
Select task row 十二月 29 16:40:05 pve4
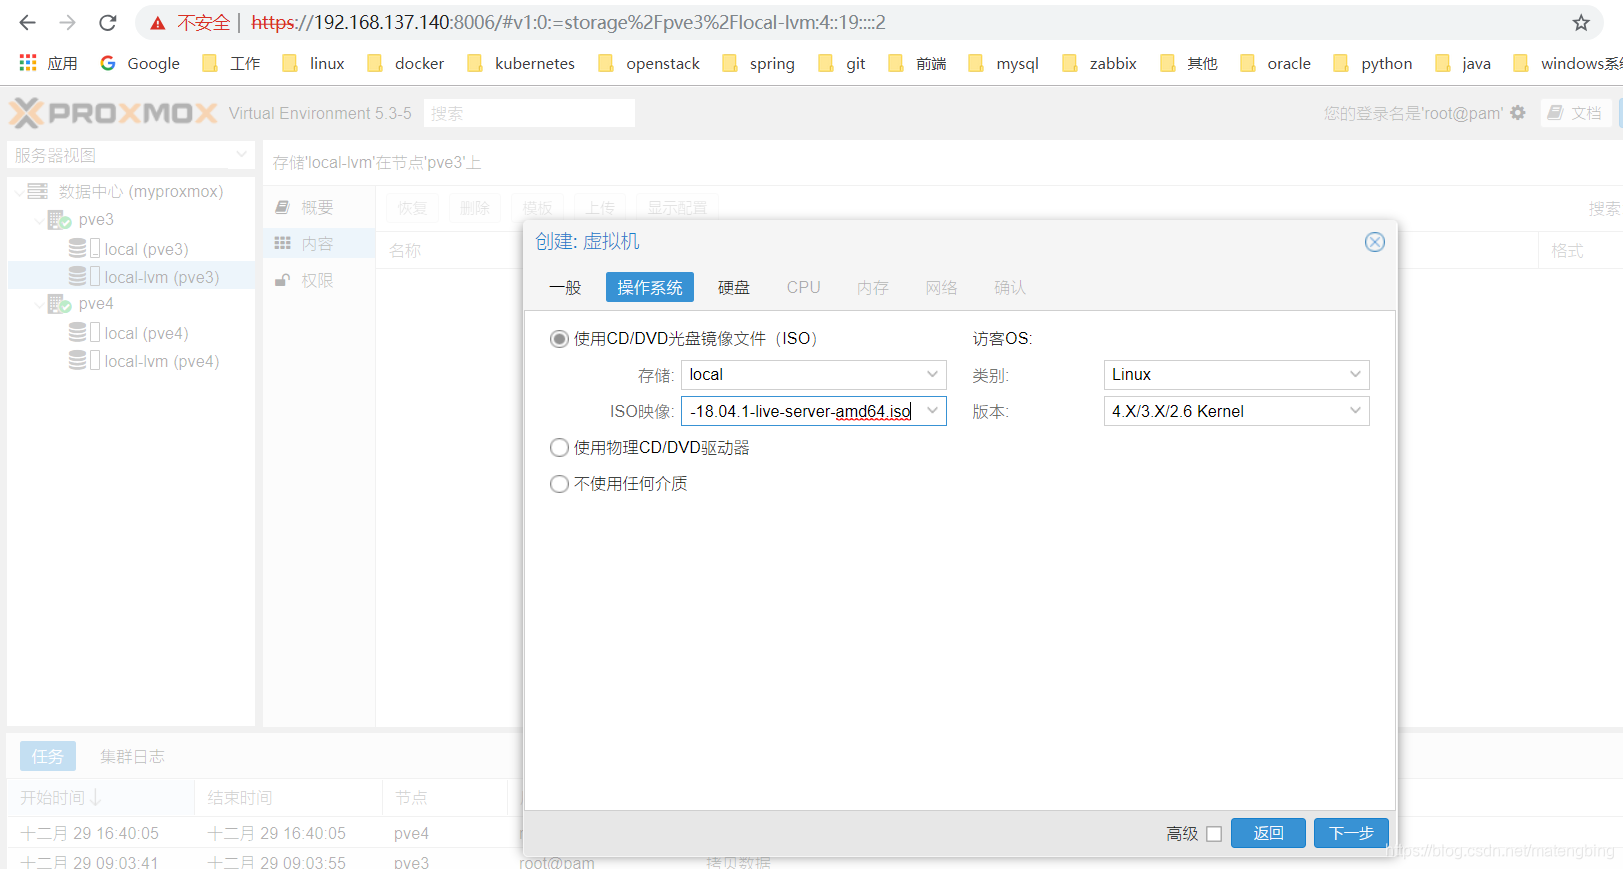(x=265, y=833)
